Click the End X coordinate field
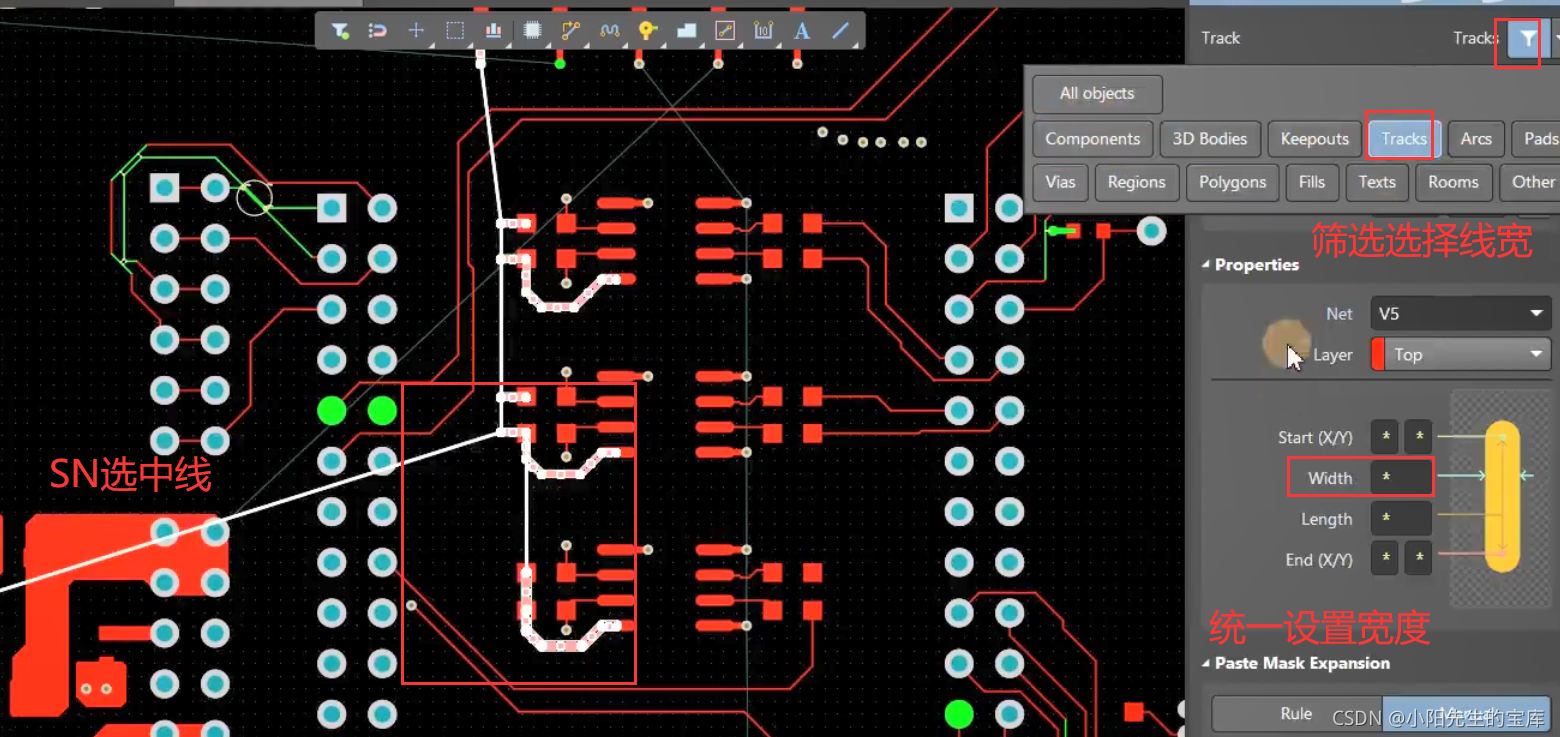The height and width of the screenshot is (737, 1560). [x=1384, y=559]
